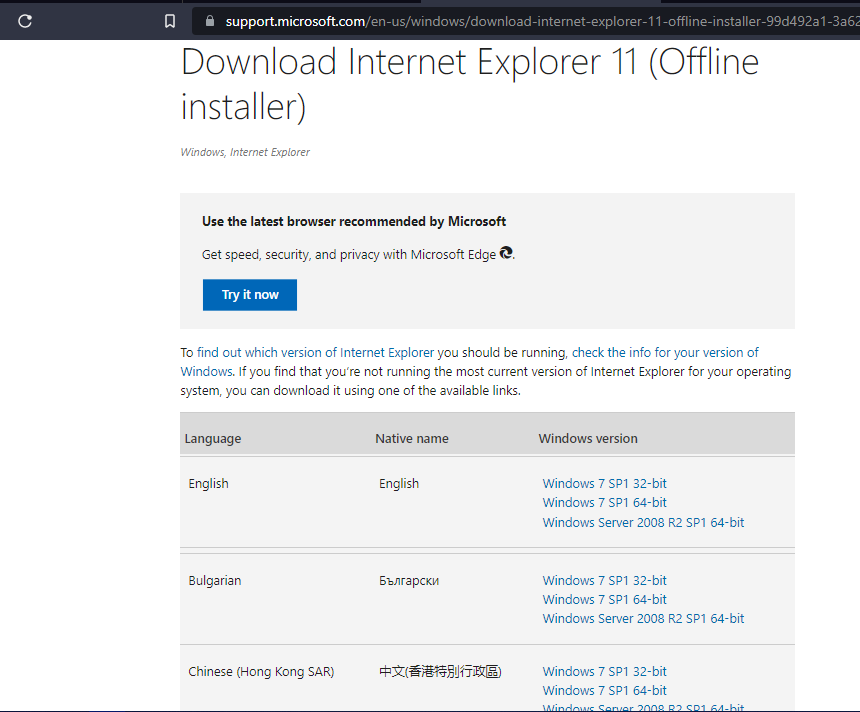Download English Windows 7 SP1 64-bit installer
The height and width of the screenshot is (712, 860).
point(604,502)
